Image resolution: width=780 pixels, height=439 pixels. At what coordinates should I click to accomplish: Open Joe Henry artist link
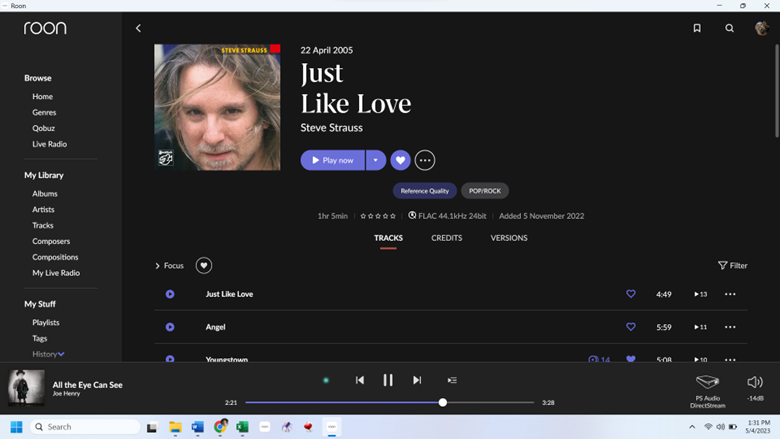pos(66,394)
